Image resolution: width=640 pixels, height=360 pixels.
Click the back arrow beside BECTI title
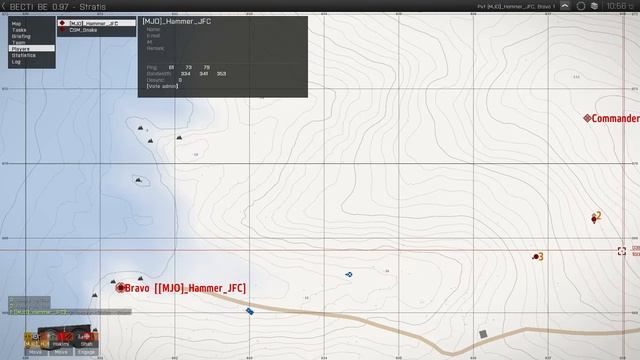pyautogui.click(x=4, y=6)
